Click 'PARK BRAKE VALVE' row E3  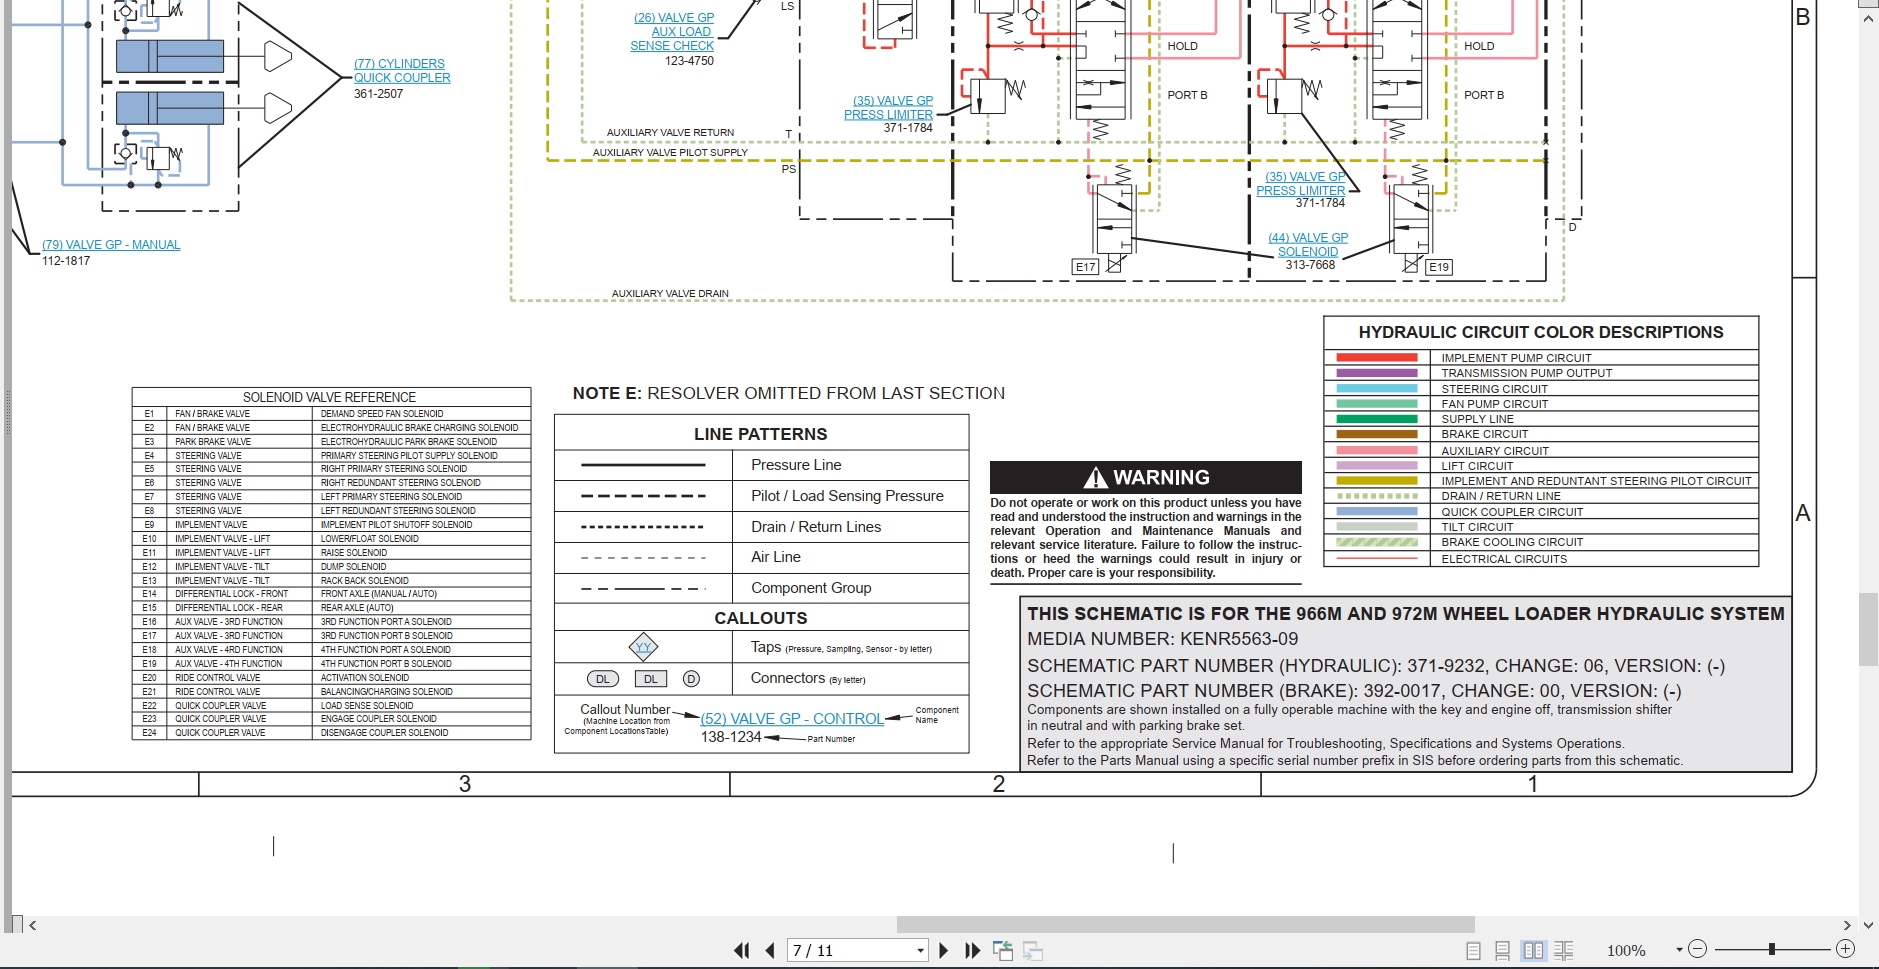[x=331, y=441]
